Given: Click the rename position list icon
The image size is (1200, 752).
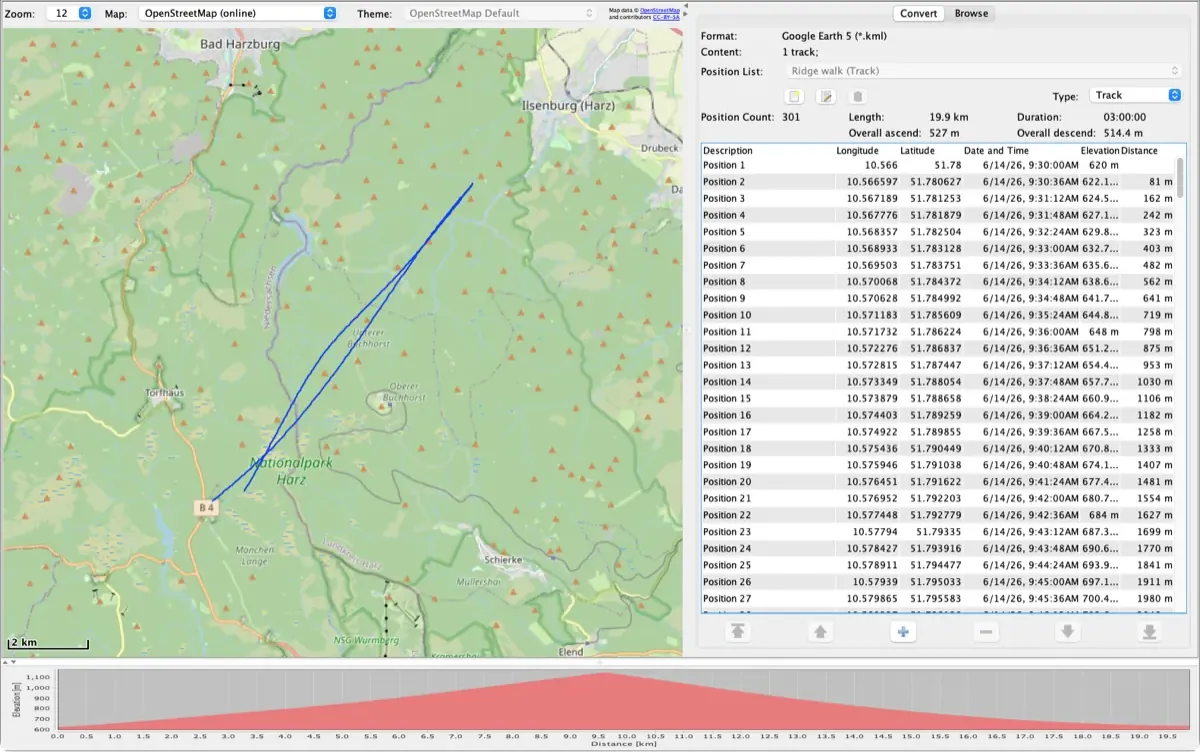Looking at the screenshot, I should (x=826, y=96).
